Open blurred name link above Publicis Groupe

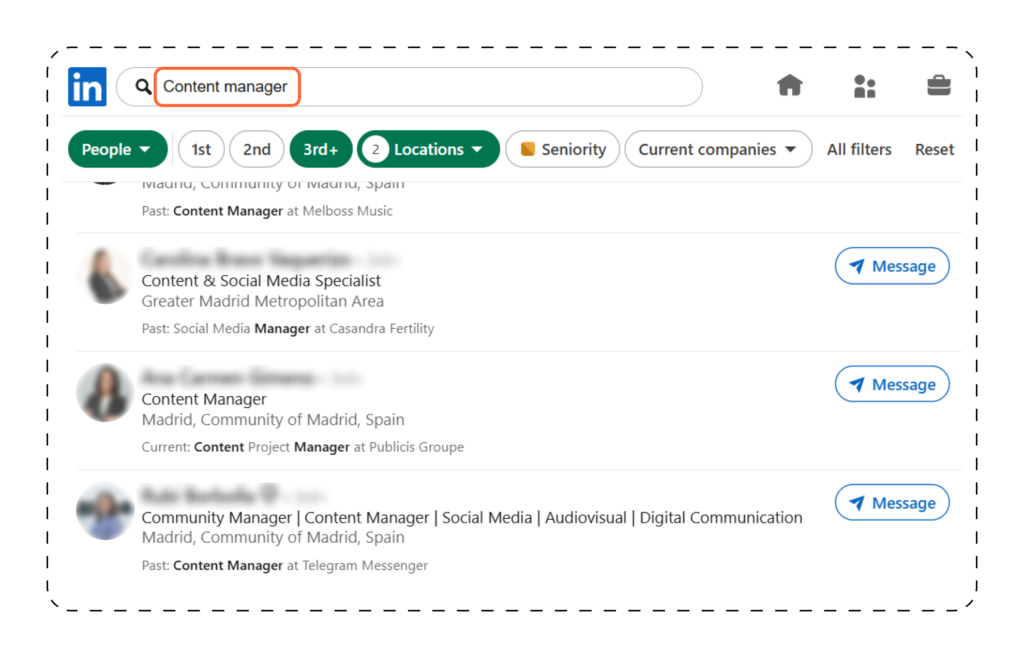(x=228, y=377)
